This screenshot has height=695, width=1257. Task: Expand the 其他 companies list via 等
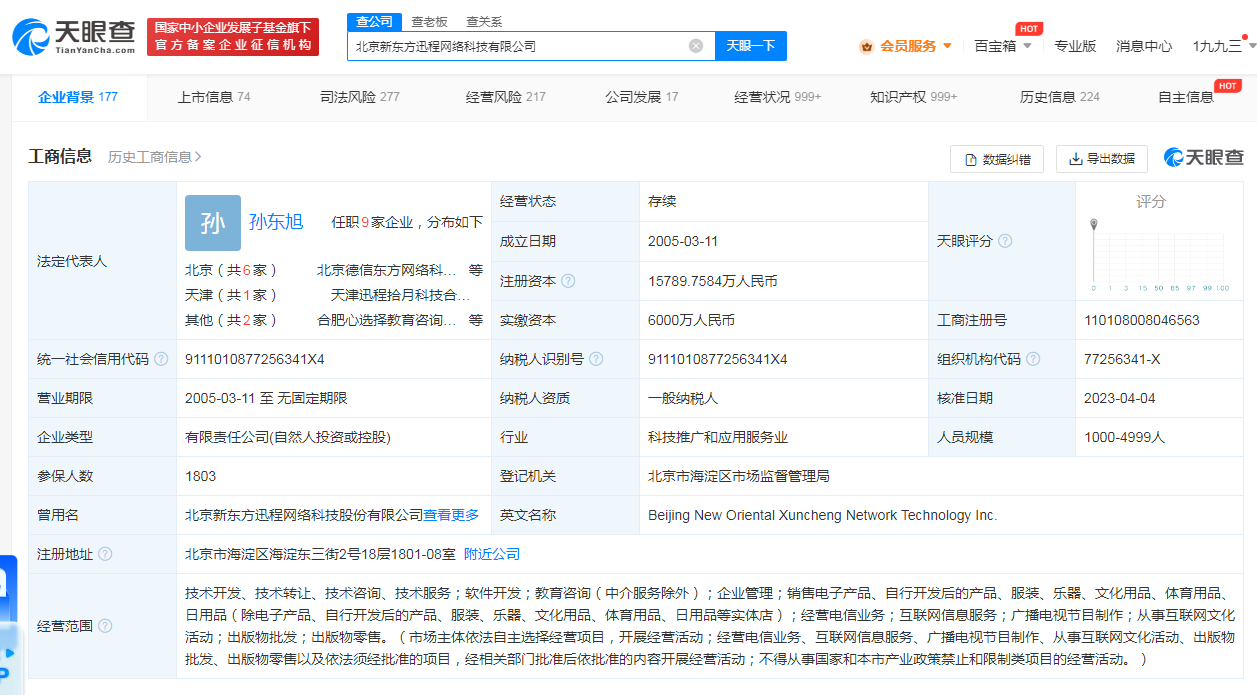(x=476, y=320)
